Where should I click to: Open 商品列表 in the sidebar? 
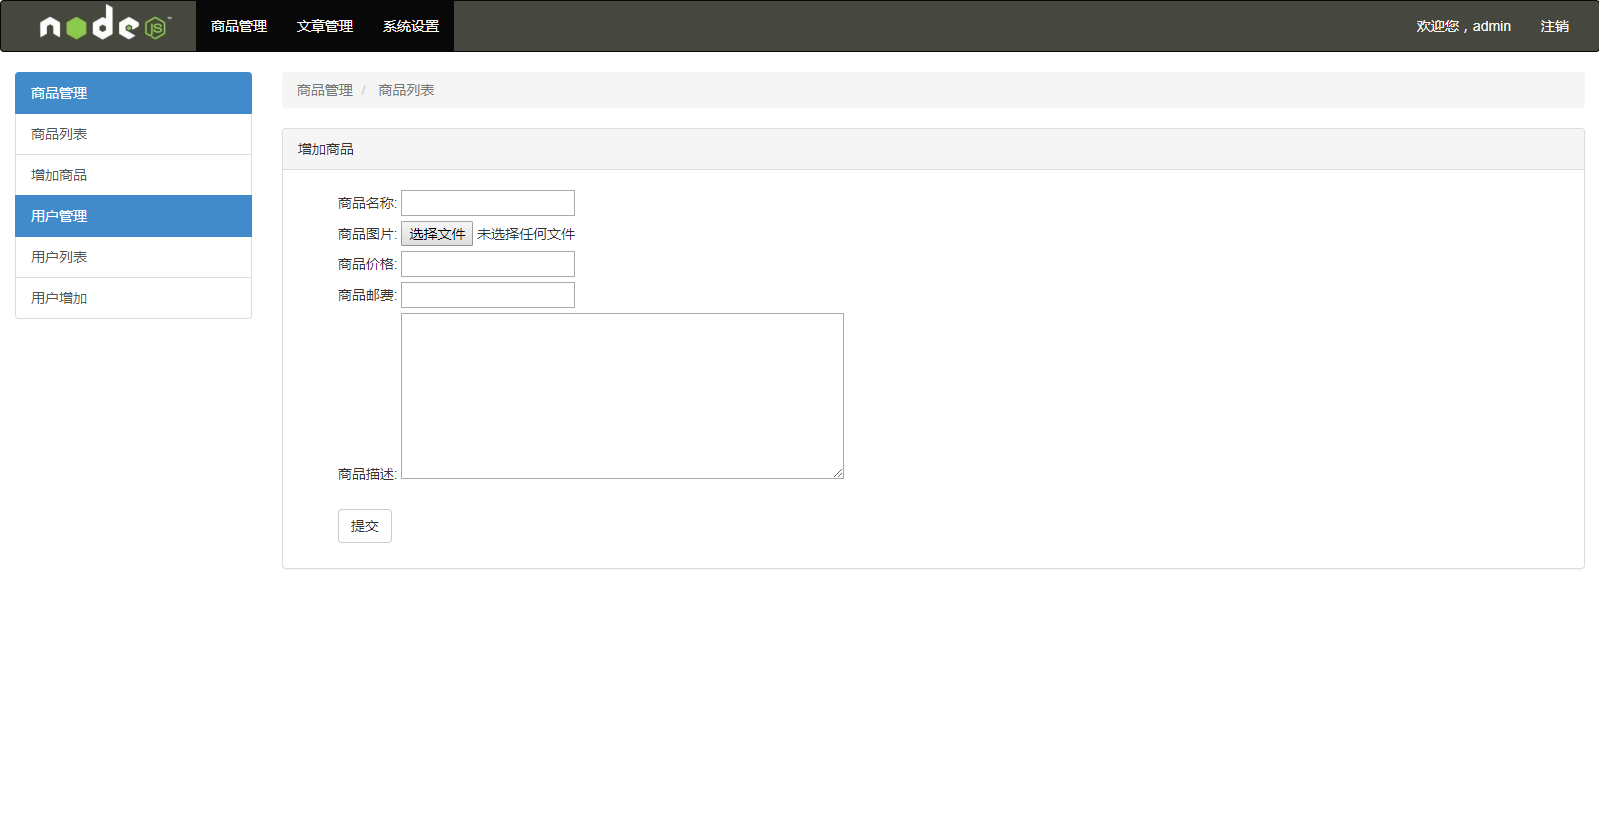(x=133, y=134)
